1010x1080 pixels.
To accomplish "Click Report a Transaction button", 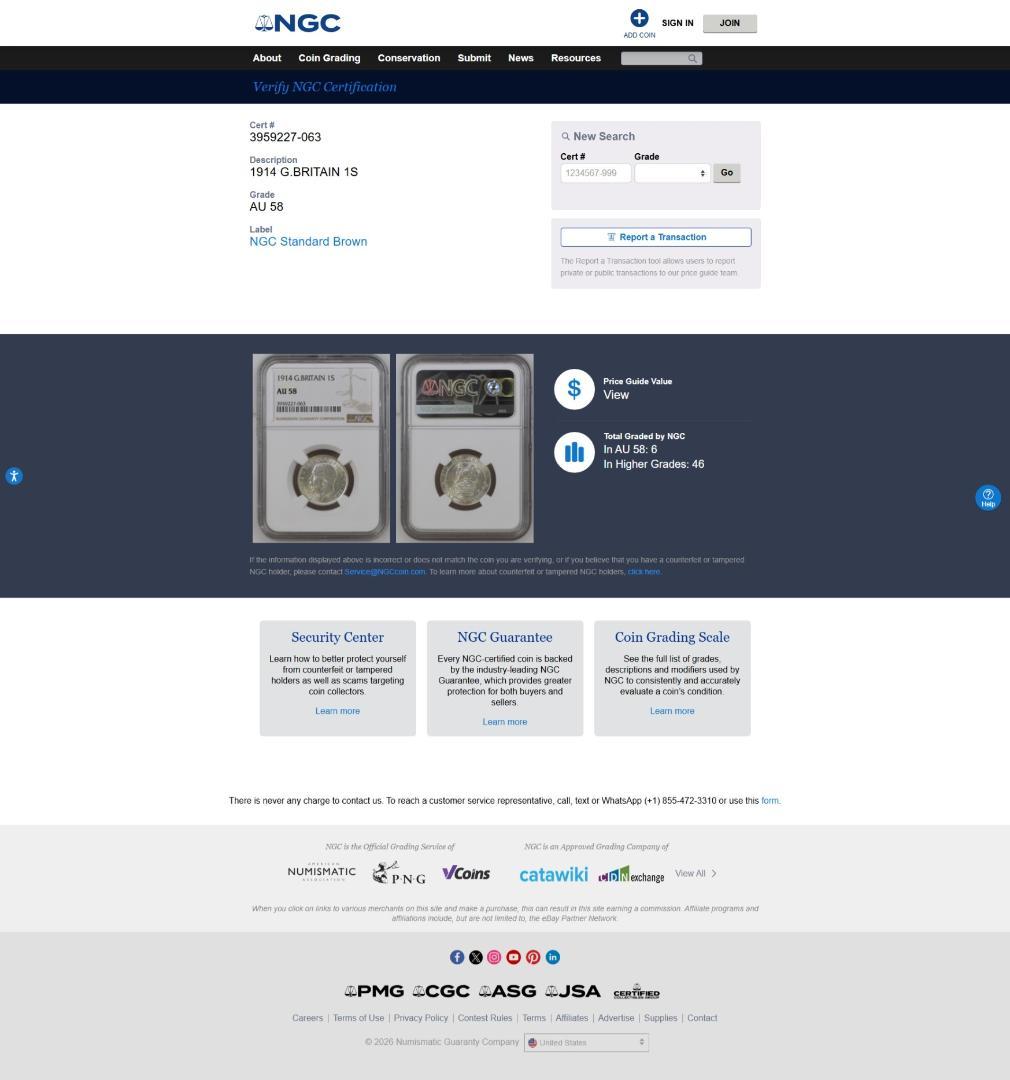I will [x=656, y=237].
